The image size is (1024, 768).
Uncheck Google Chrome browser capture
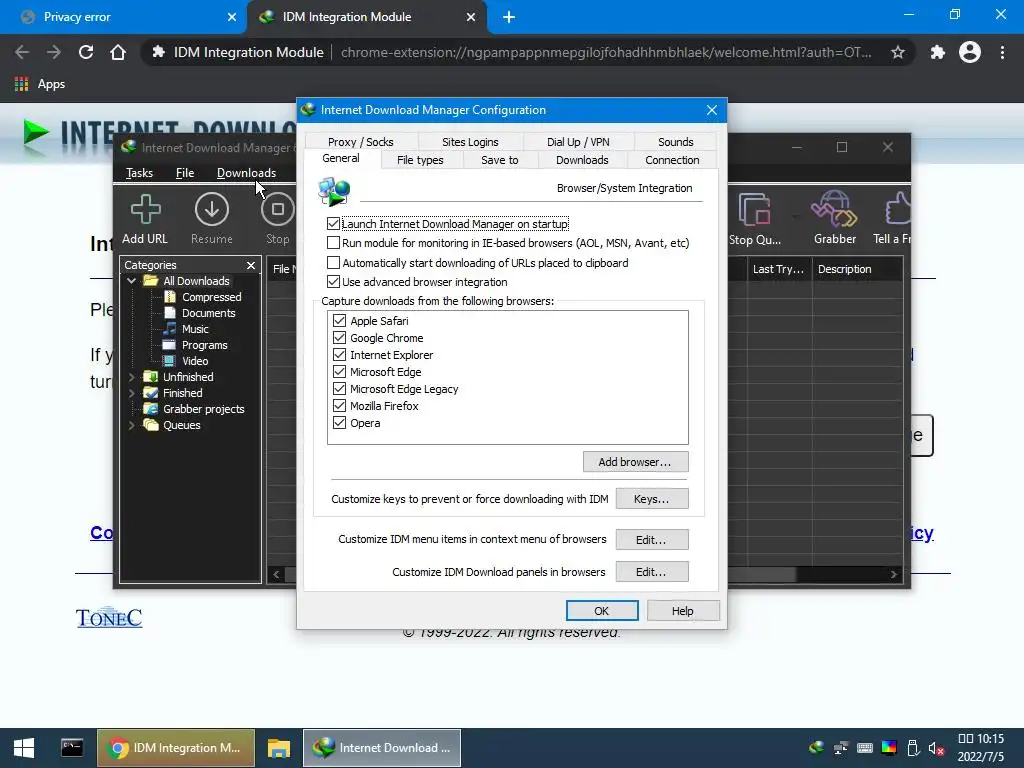click(339, 338)
